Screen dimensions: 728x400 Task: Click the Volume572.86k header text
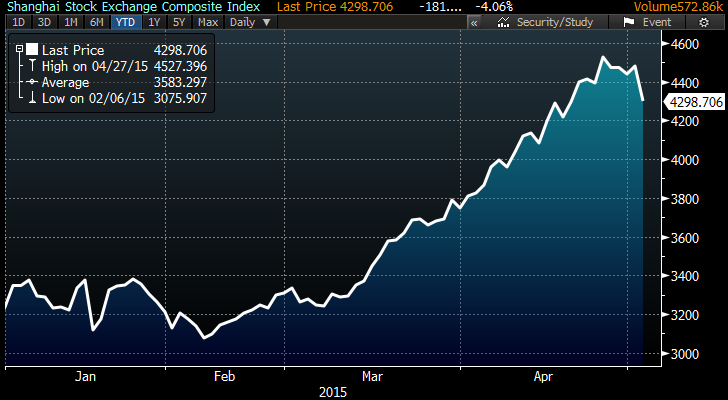[680, 7]
